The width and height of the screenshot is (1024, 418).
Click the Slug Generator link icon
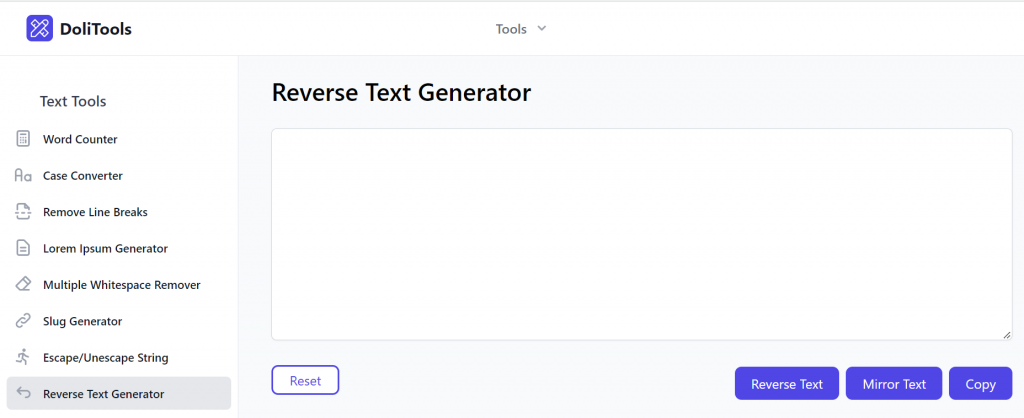23,321
